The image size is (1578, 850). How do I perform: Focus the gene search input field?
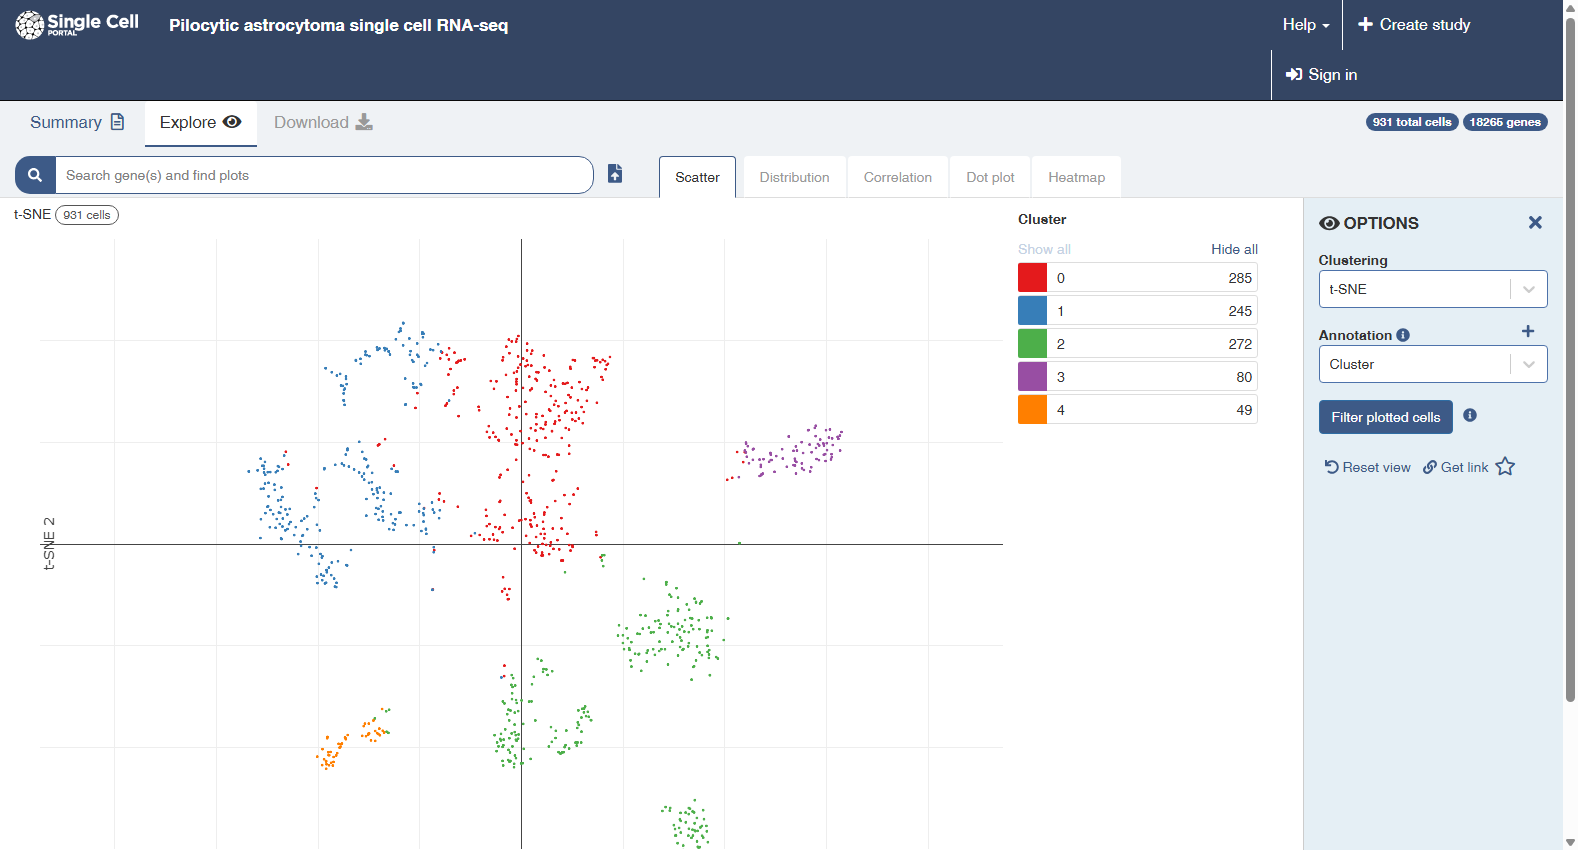click(324, 175)
